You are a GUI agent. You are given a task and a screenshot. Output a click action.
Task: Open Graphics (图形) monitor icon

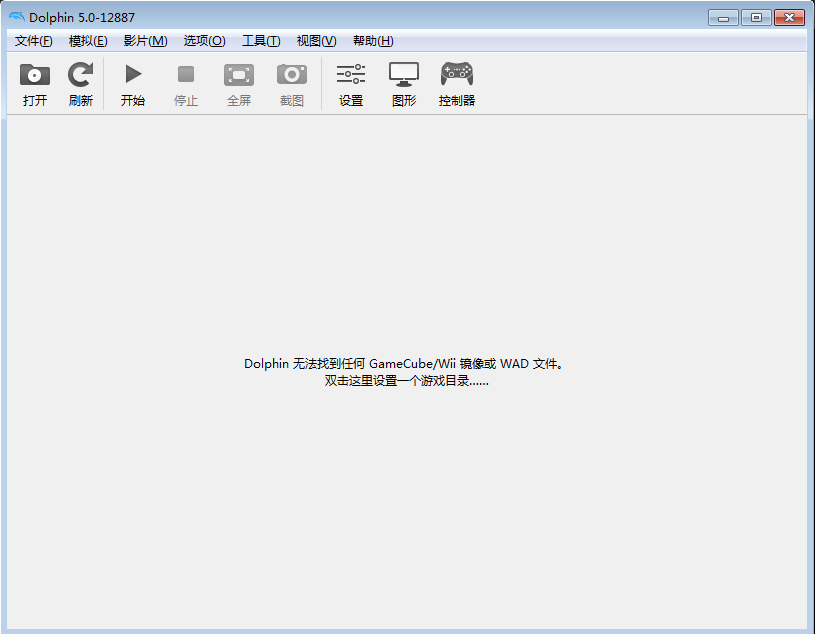[x=404, y=76]
